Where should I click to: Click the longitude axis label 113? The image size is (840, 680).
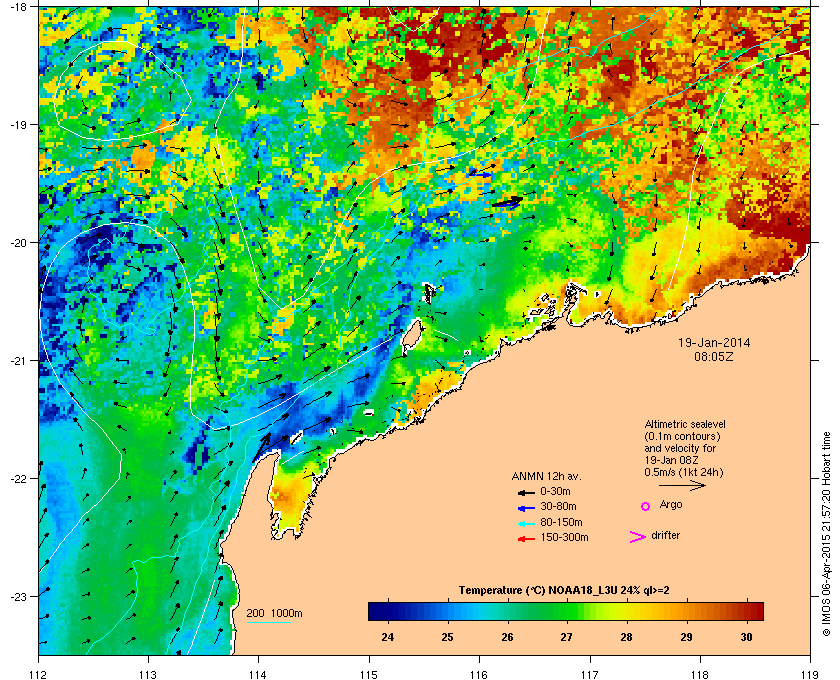(148, 674)
